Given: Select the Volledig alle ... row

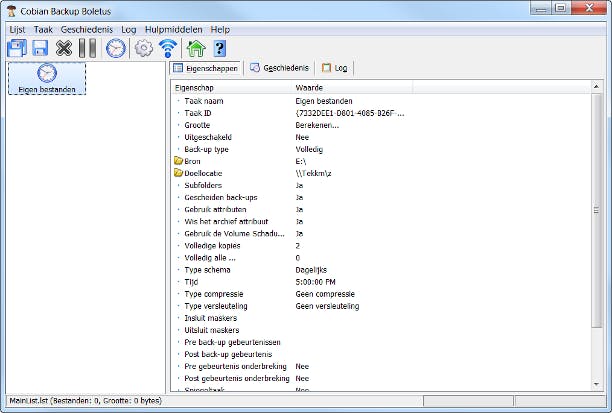Looking at the screenshot, I should tap(382, 258).
